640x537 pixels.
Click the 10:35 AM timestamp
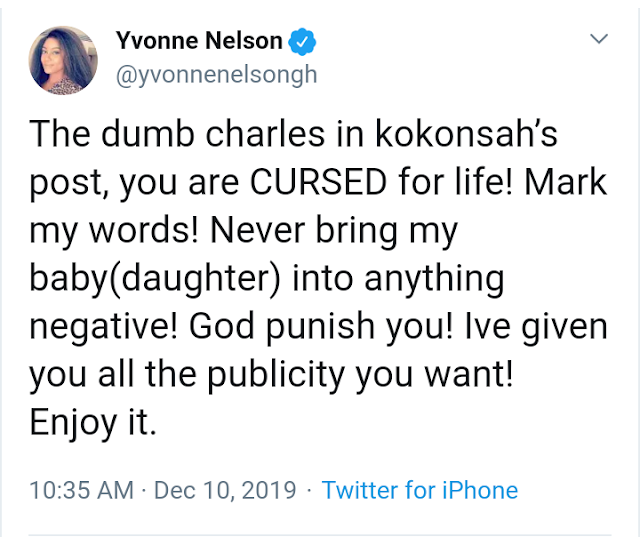(82, 490)
